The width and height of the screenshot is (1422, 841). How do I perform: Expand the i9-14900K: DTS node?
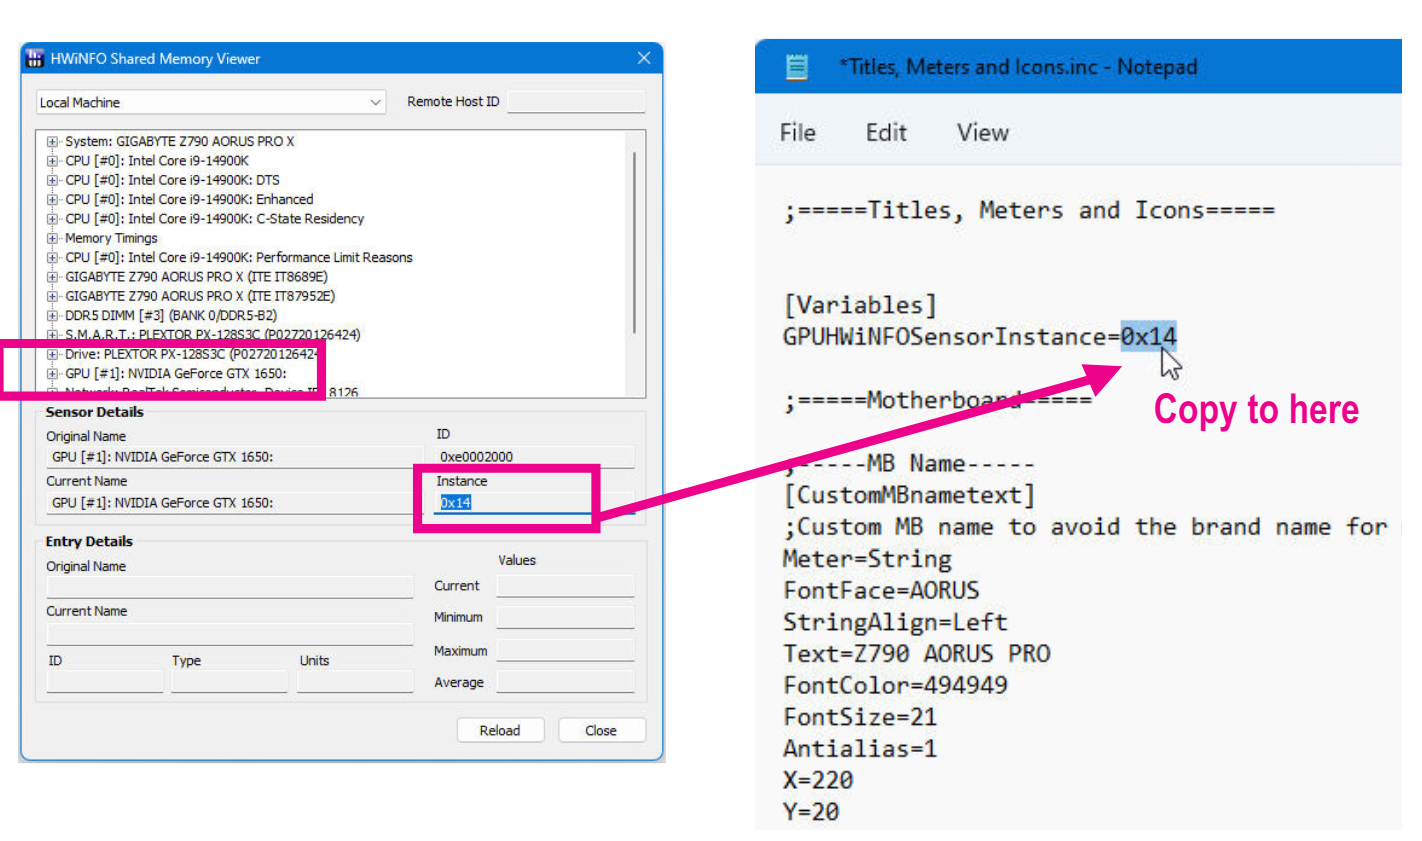click(53, 180)
